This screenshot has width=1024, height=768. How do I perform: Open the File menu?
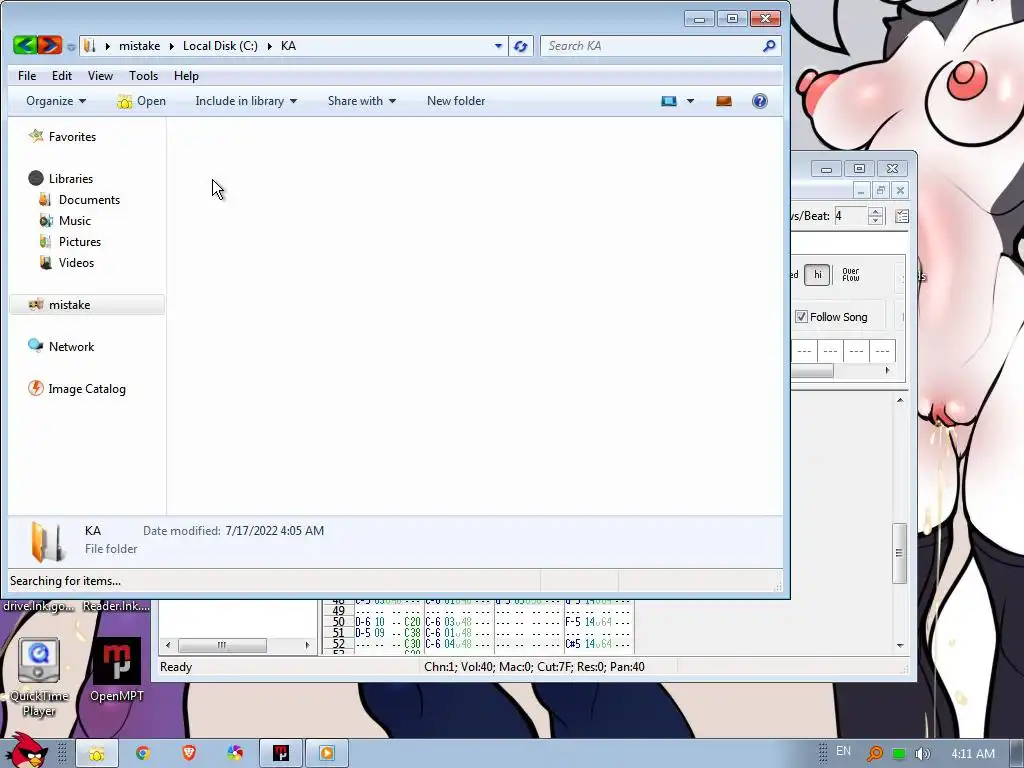[x=27, y=76]
